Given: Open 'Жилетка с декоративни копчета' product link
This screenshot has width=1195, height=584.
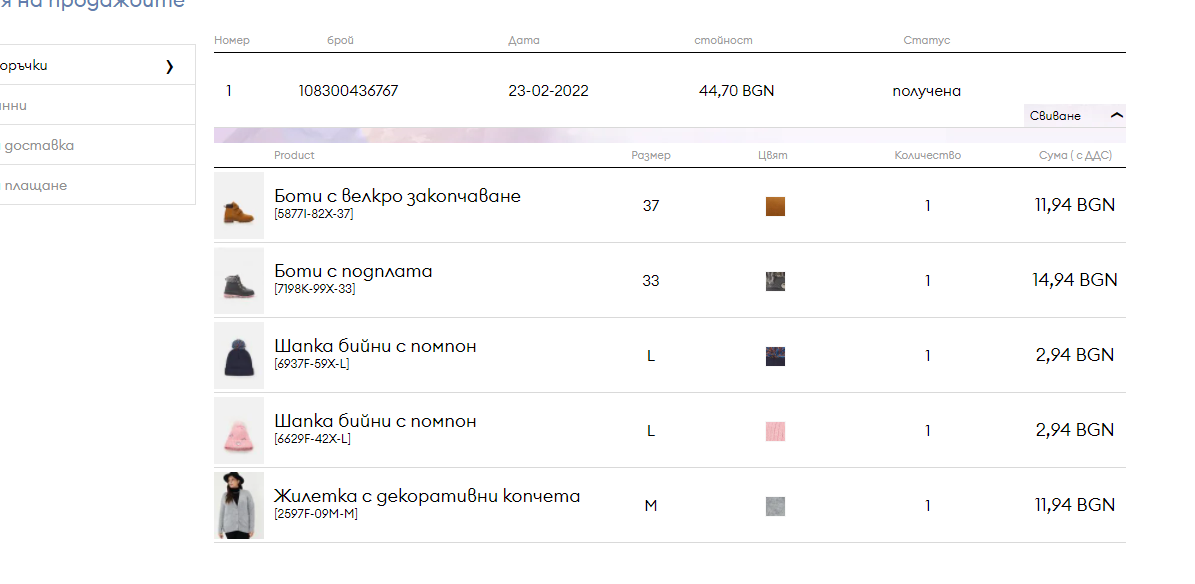Looking at the screenshot, I should click(426, 496).
